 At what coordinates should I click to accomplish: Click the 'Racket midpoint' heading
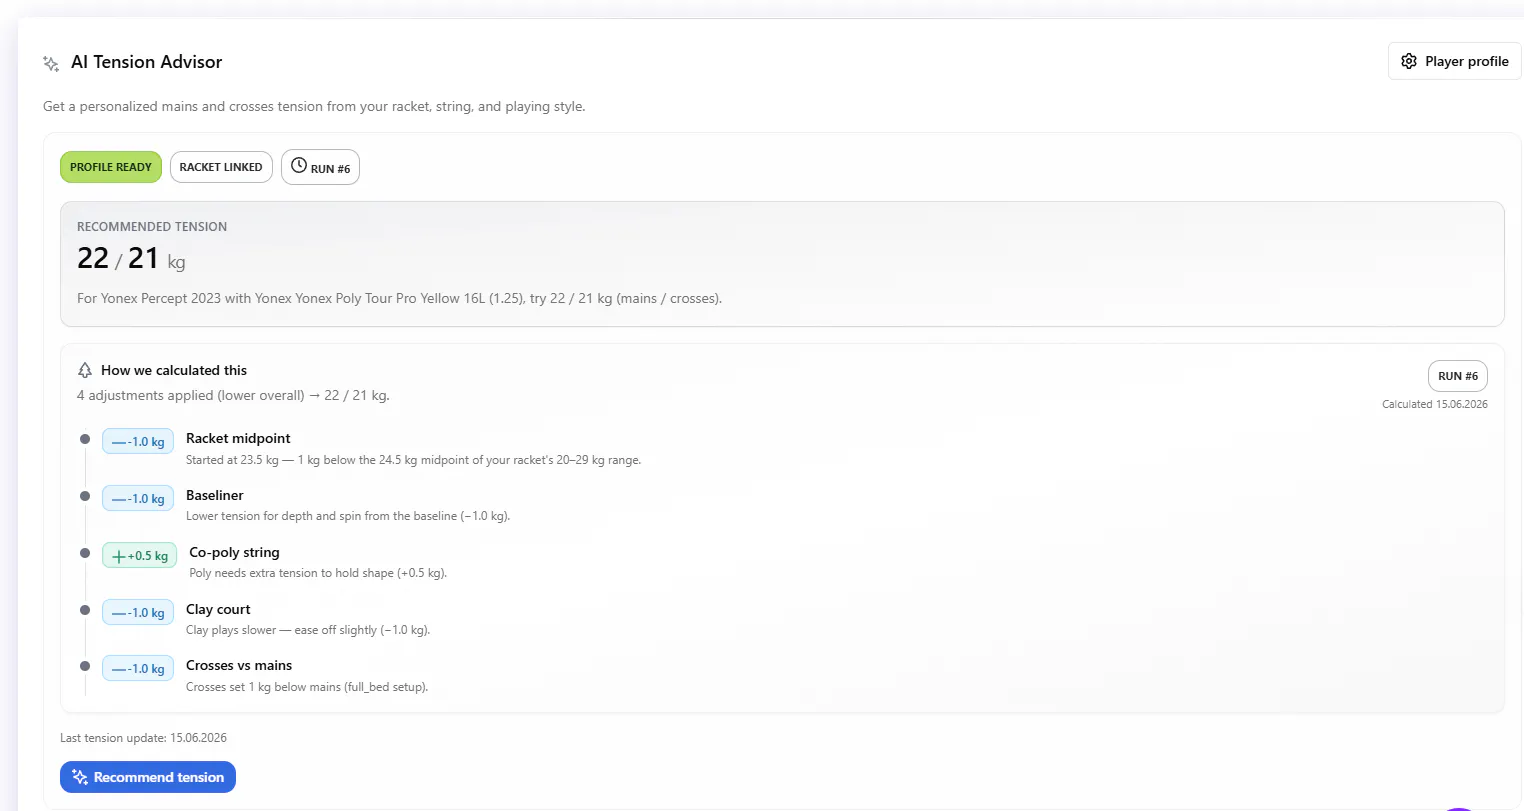click(238, 438)
